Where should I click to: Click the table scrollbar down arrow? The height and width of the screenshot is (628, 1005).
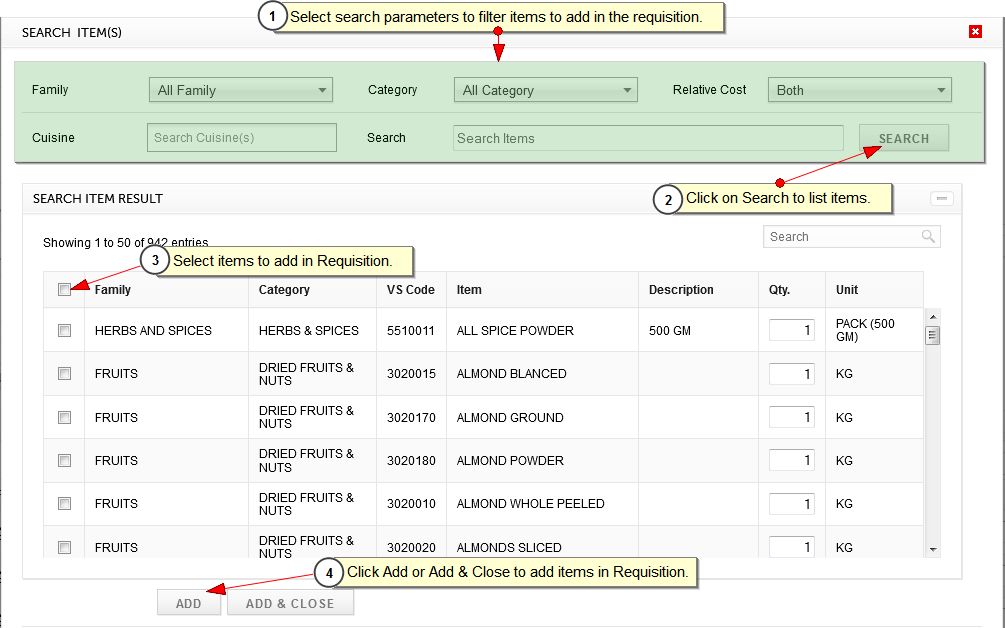(933, 549)
